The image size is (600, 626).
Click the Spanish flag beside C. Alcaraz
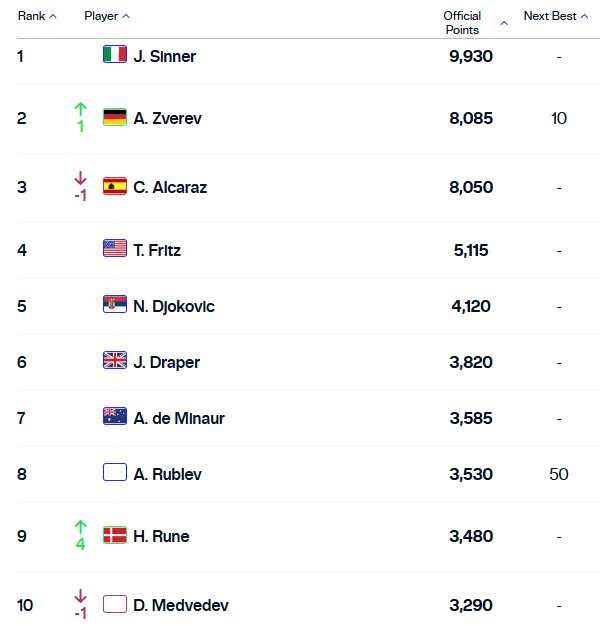(x=114, y=186)
